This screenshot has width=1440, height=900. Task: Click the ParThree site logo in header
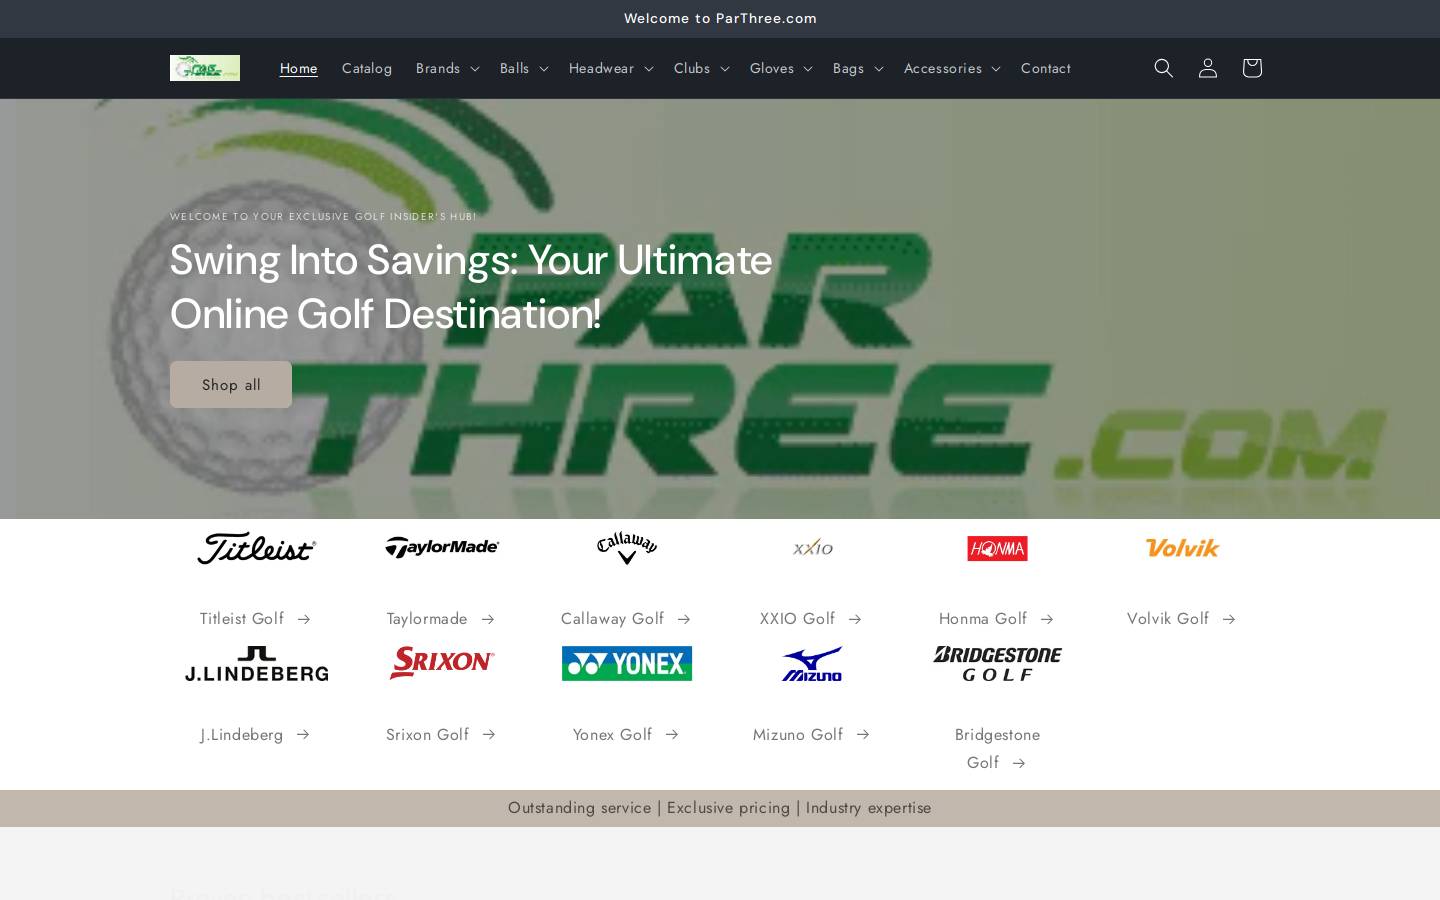coord(205,68)
